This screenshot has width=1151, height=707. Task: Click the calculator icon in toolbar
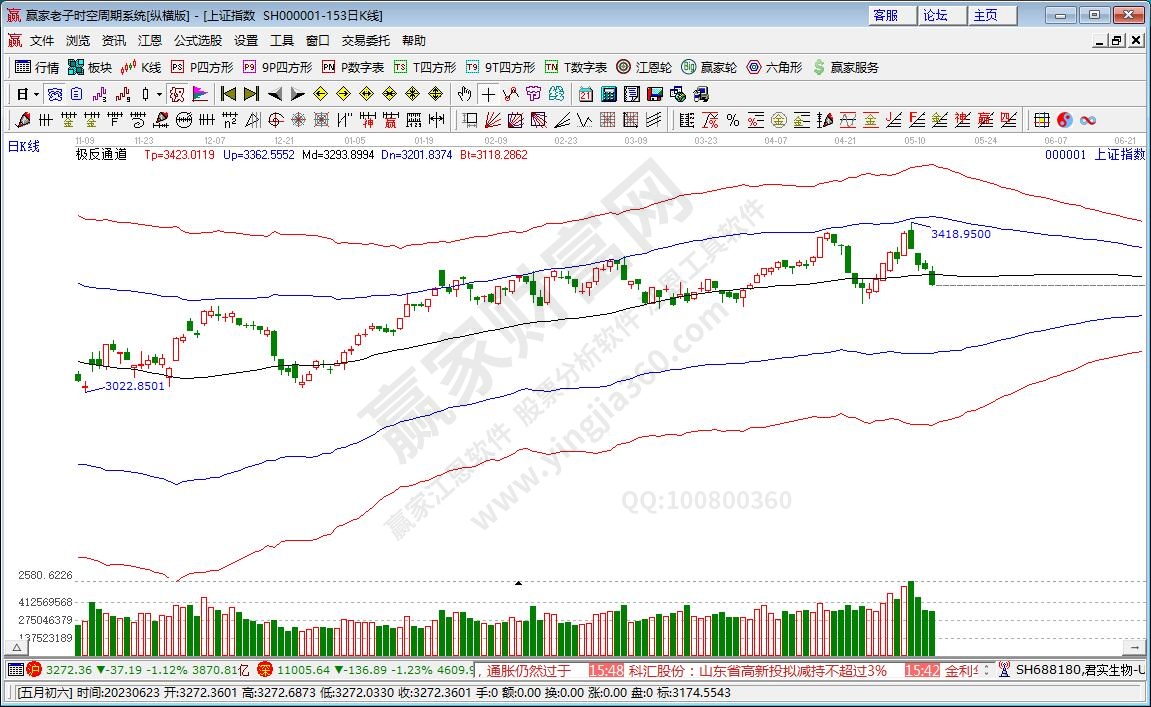coord(608,94)
